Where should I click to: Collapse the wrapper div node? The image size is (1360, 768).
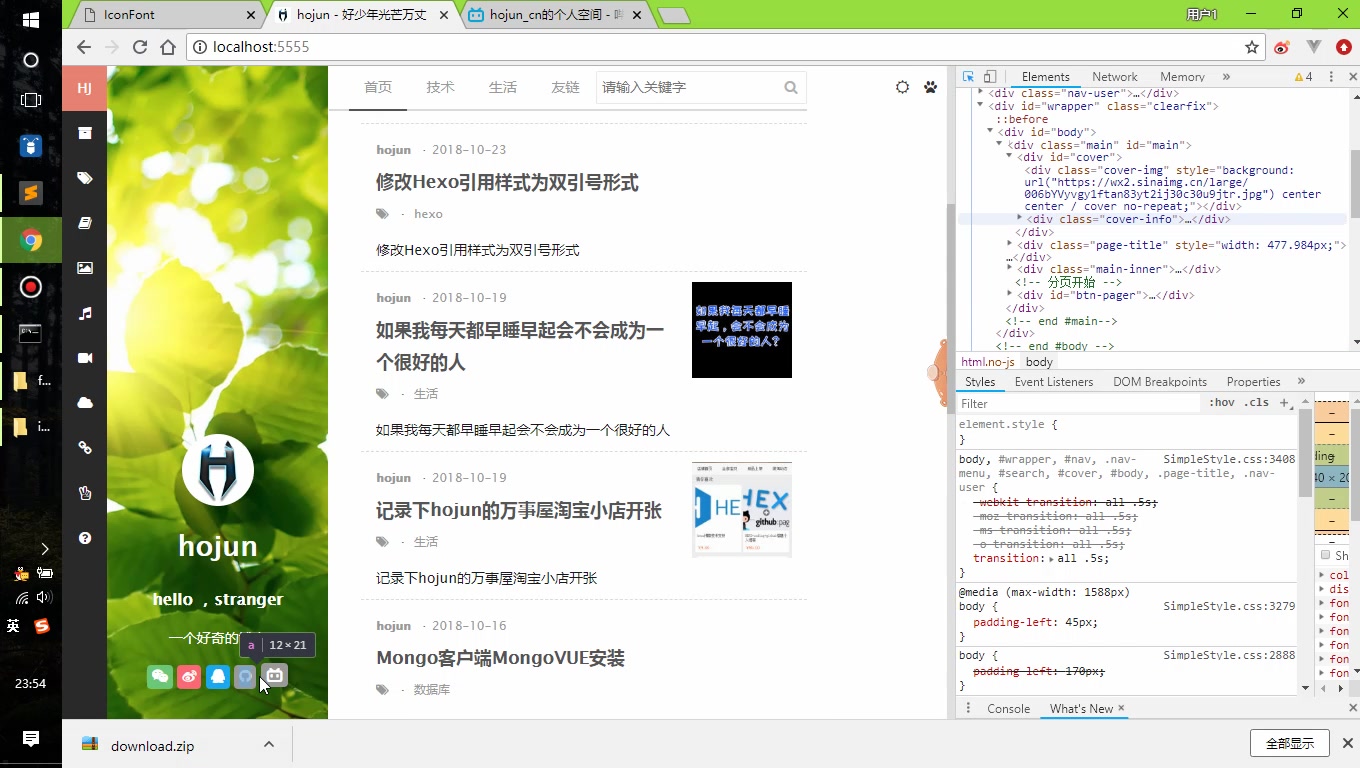tap(981, 106)
